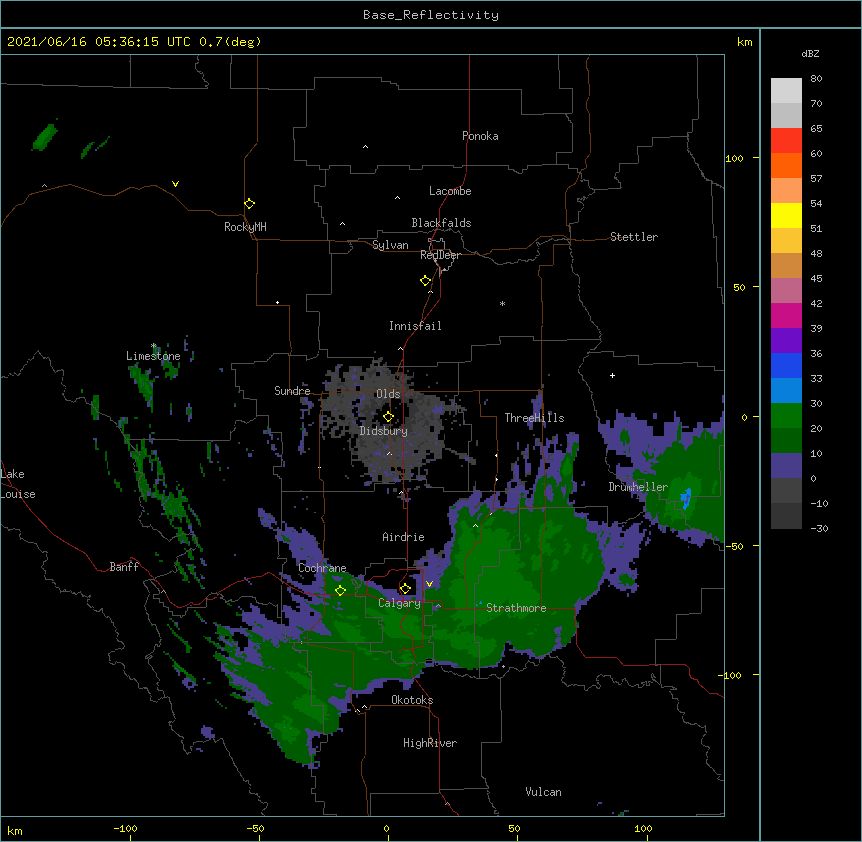Click the Banff label

(x=124, y=567)
